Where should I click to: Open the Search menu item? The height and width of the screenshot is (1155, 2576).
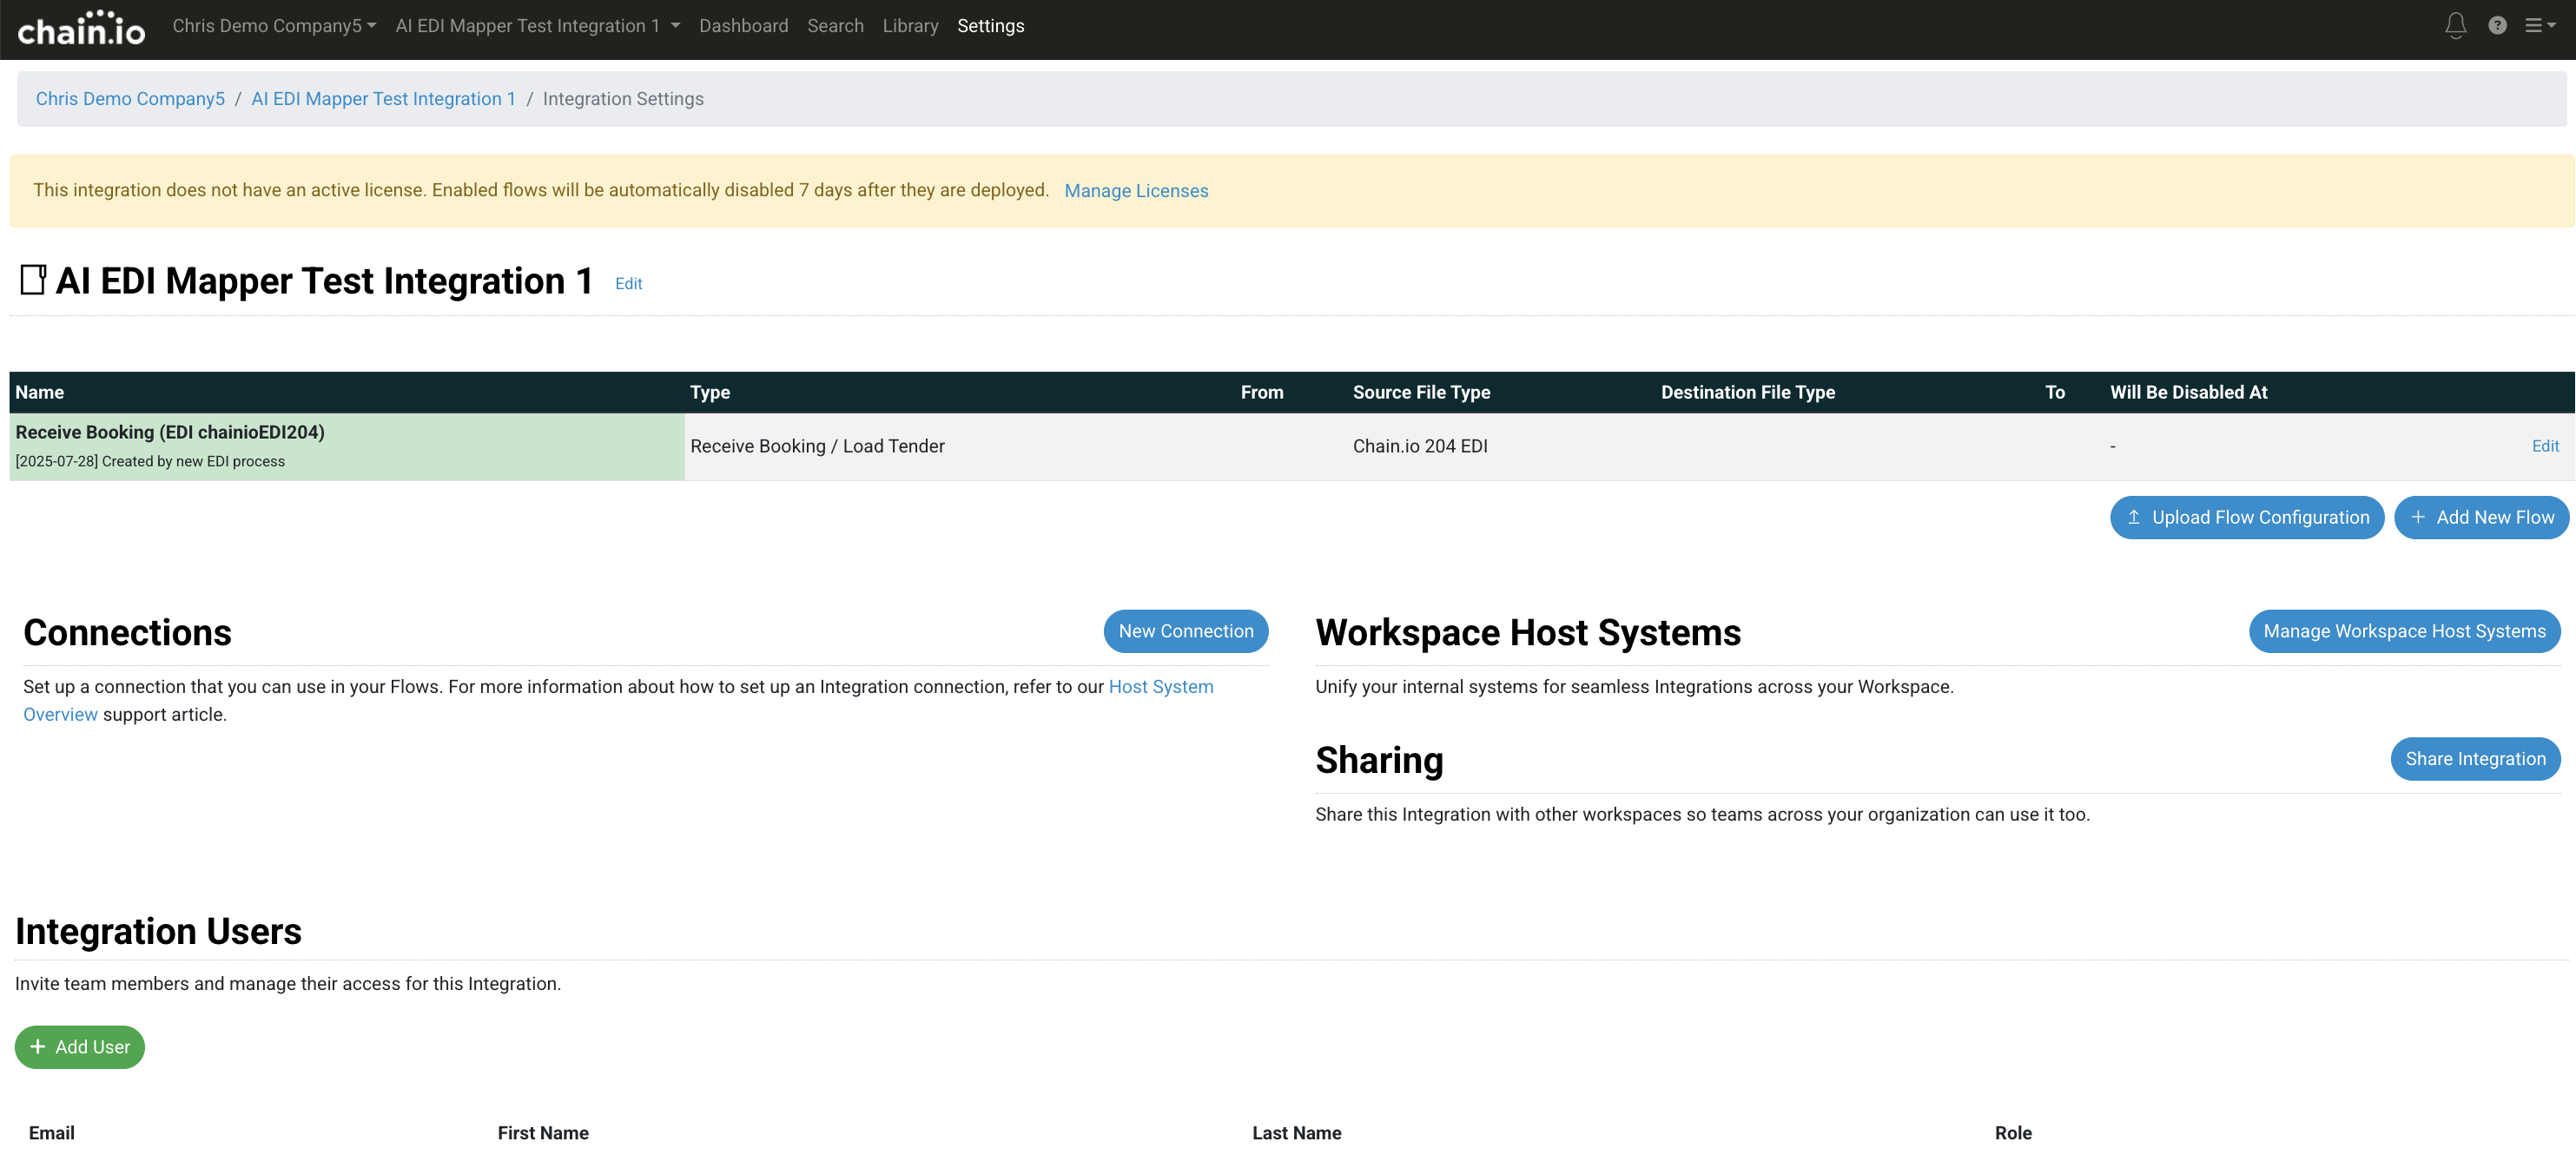835,26
